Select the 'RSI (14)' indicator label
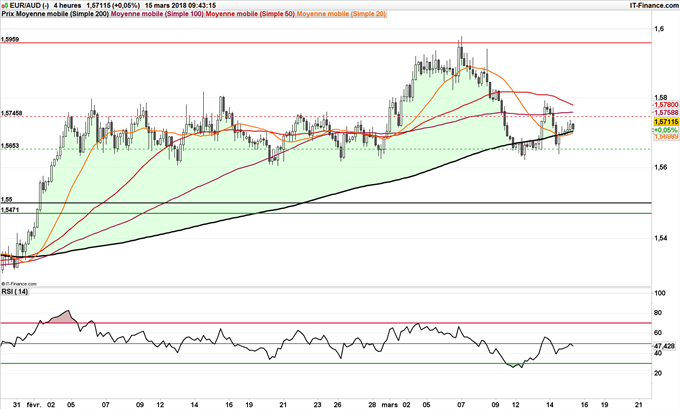This screenshot has height=409, width=680. 14,291
